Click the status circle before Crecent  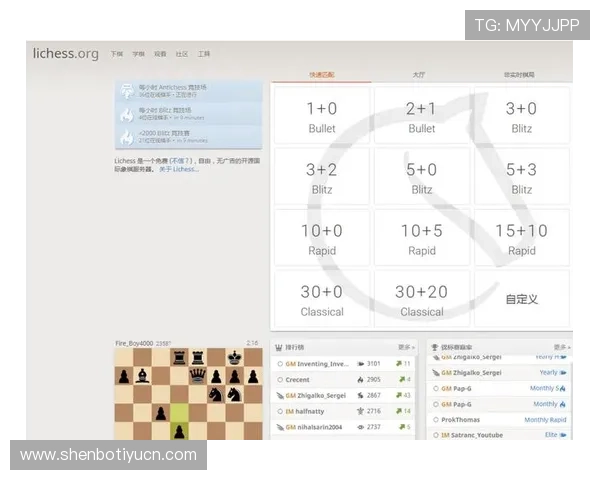coord(280,380)
